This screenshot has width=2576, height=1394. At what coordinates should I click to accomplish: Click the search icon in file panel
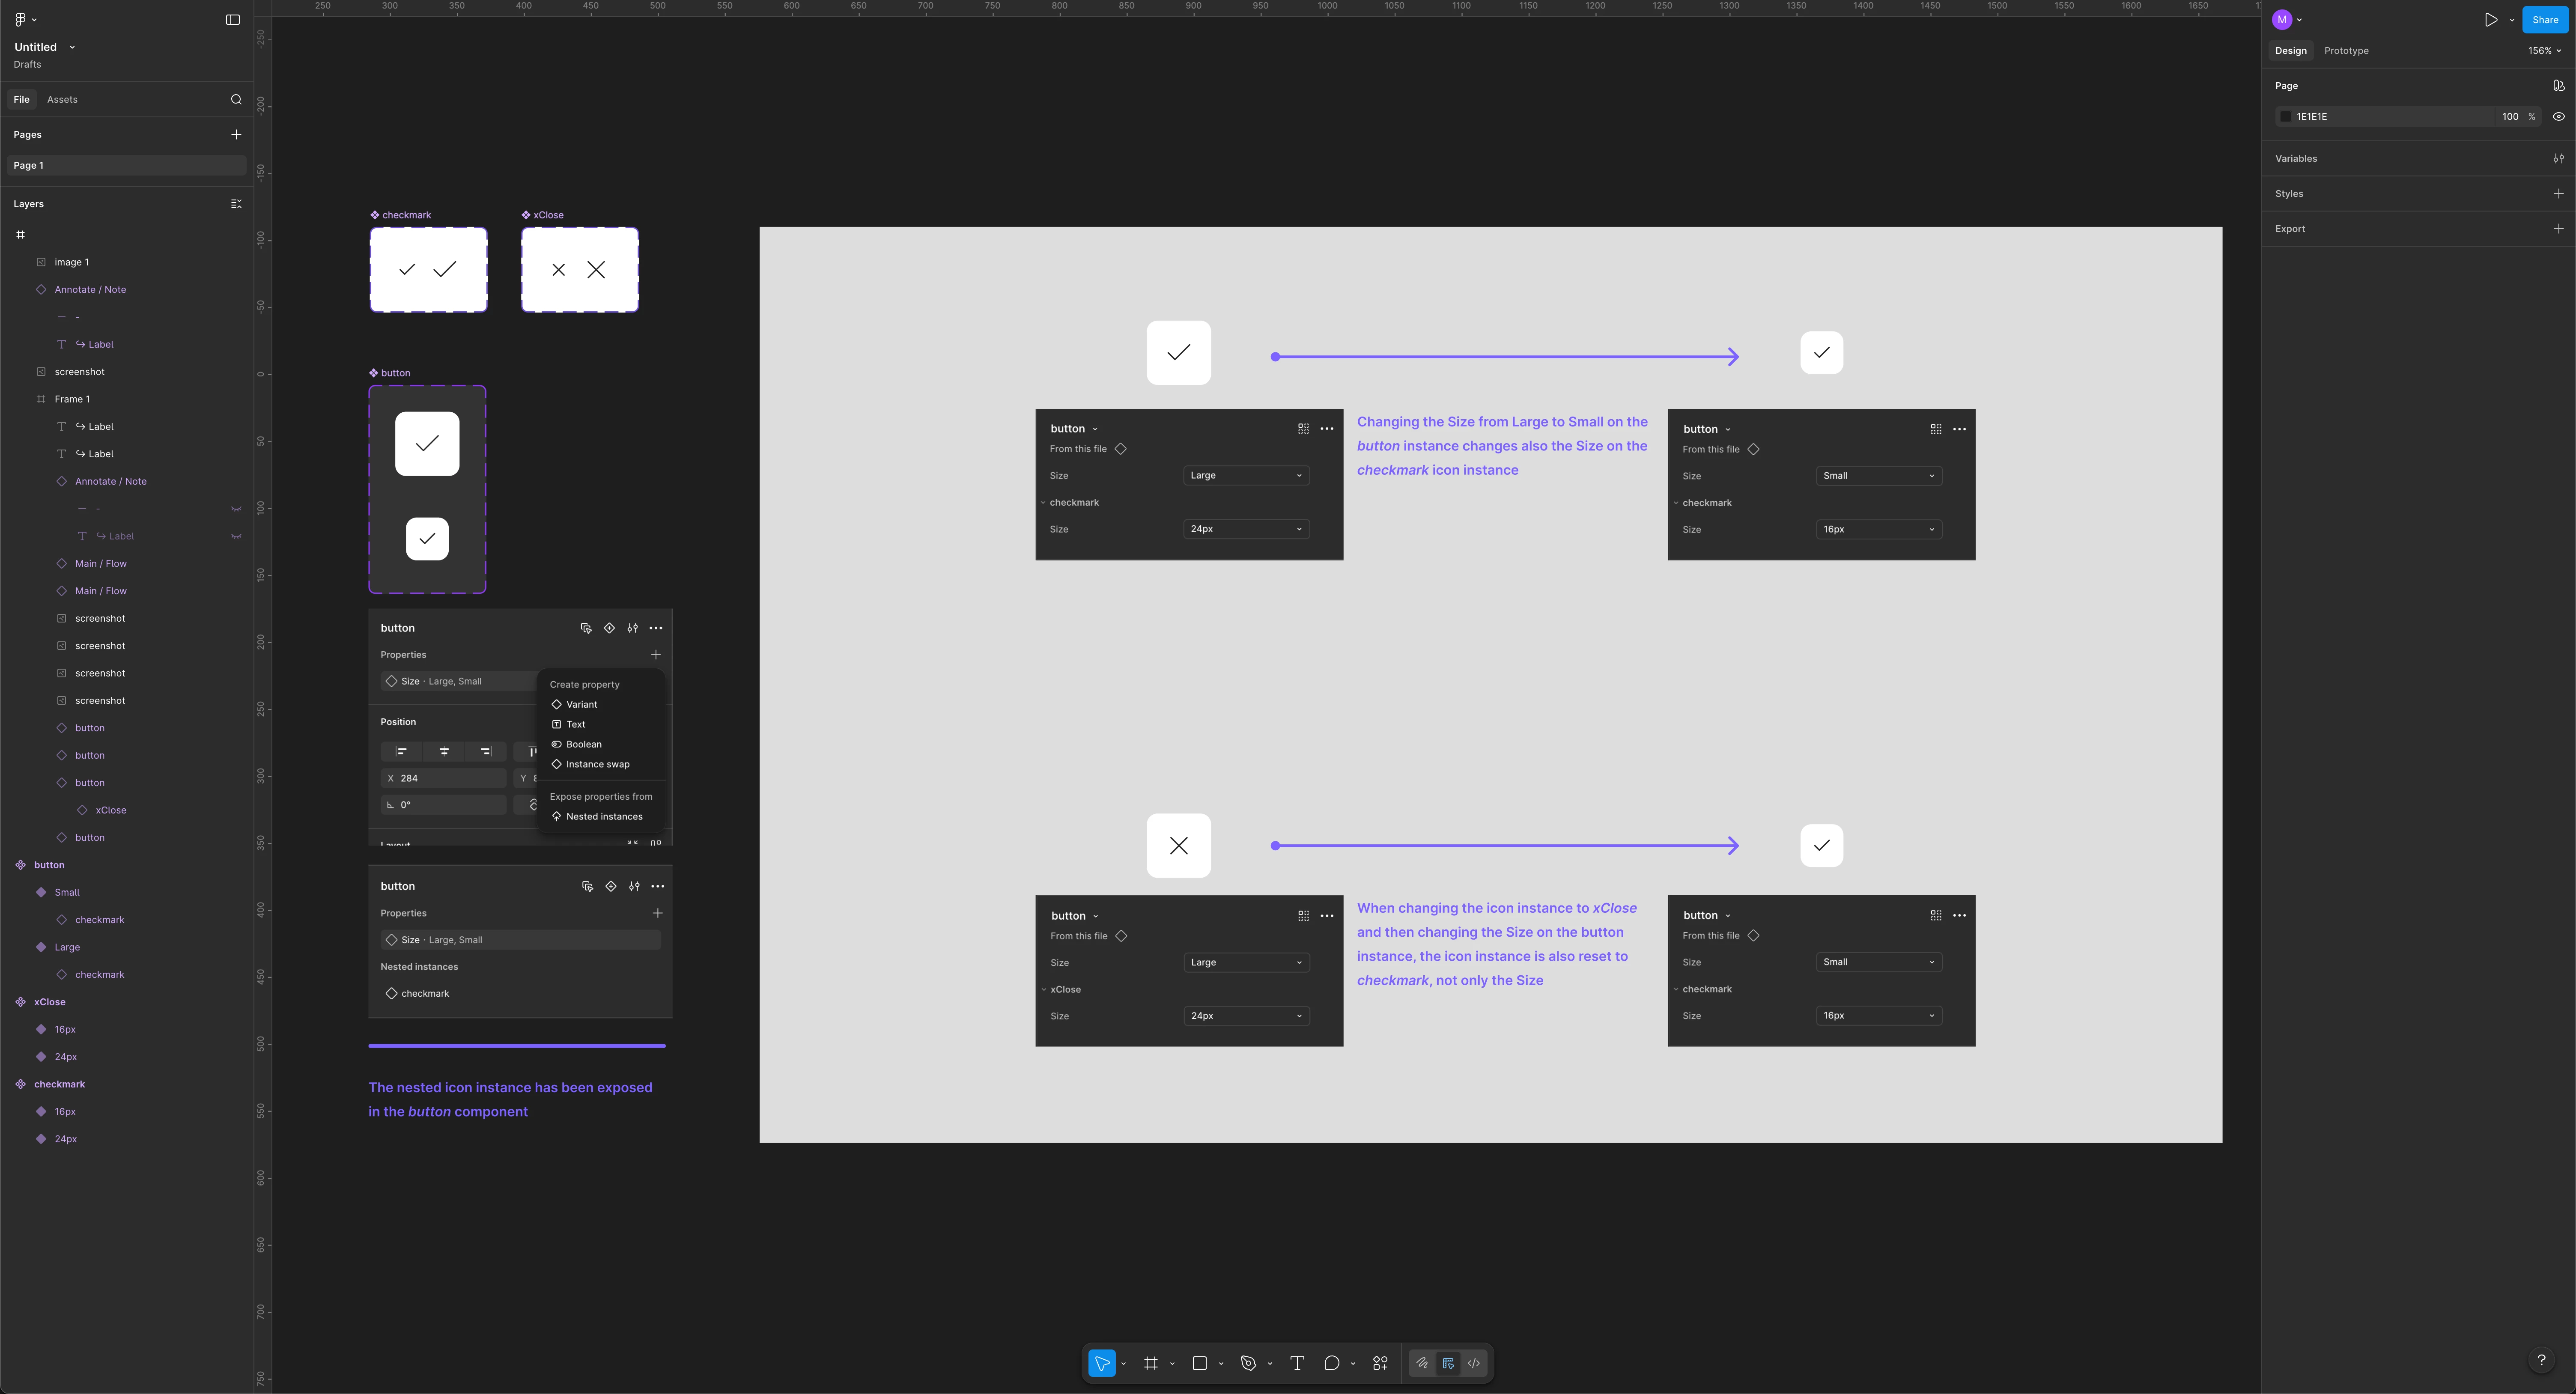tap(236, 99)
